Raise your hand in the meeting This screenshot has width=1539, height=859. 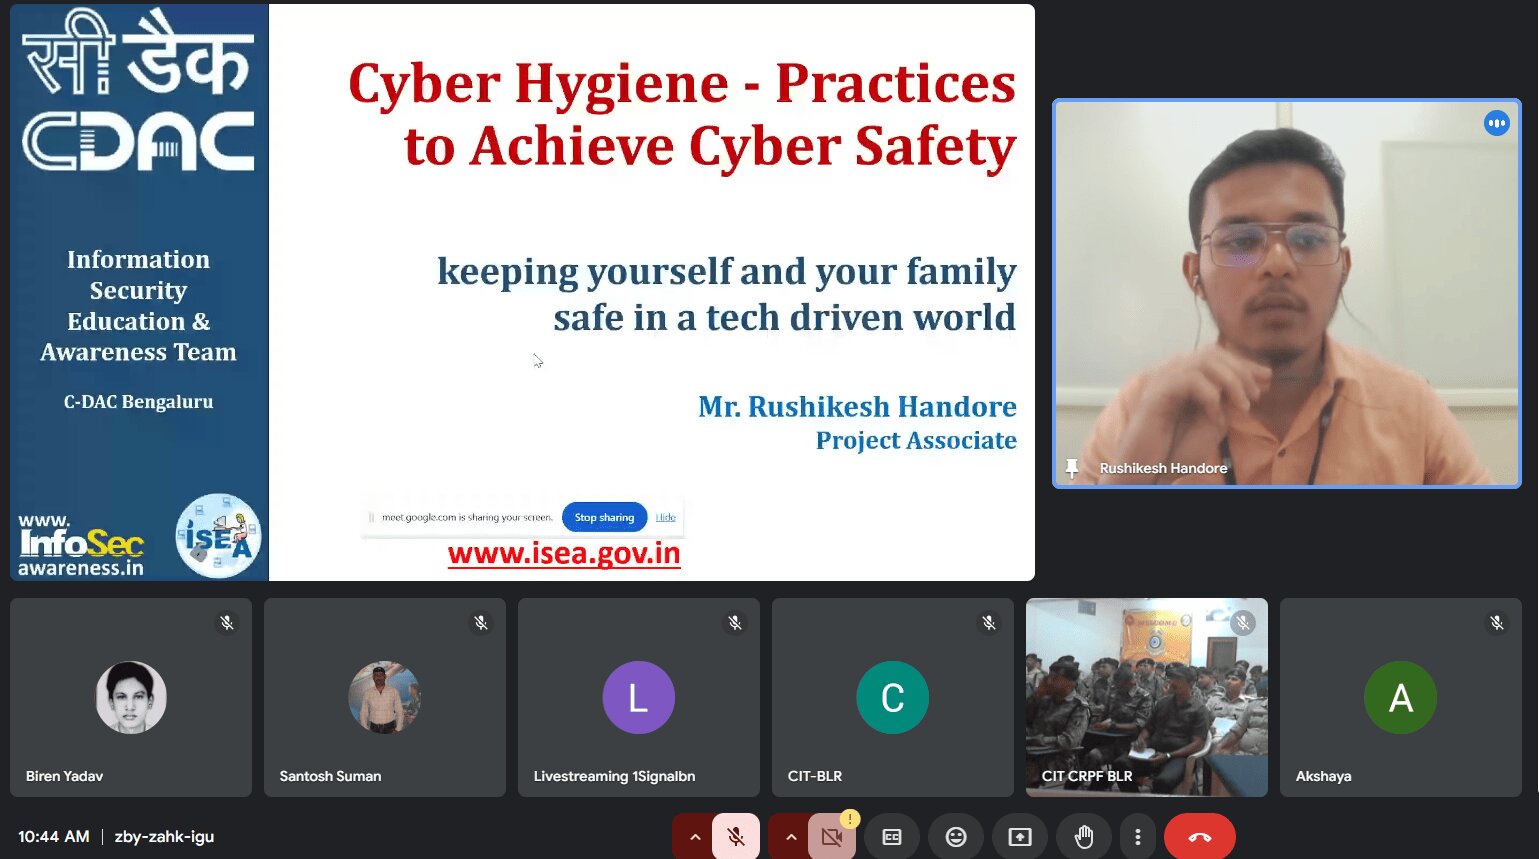point(1084,837)
